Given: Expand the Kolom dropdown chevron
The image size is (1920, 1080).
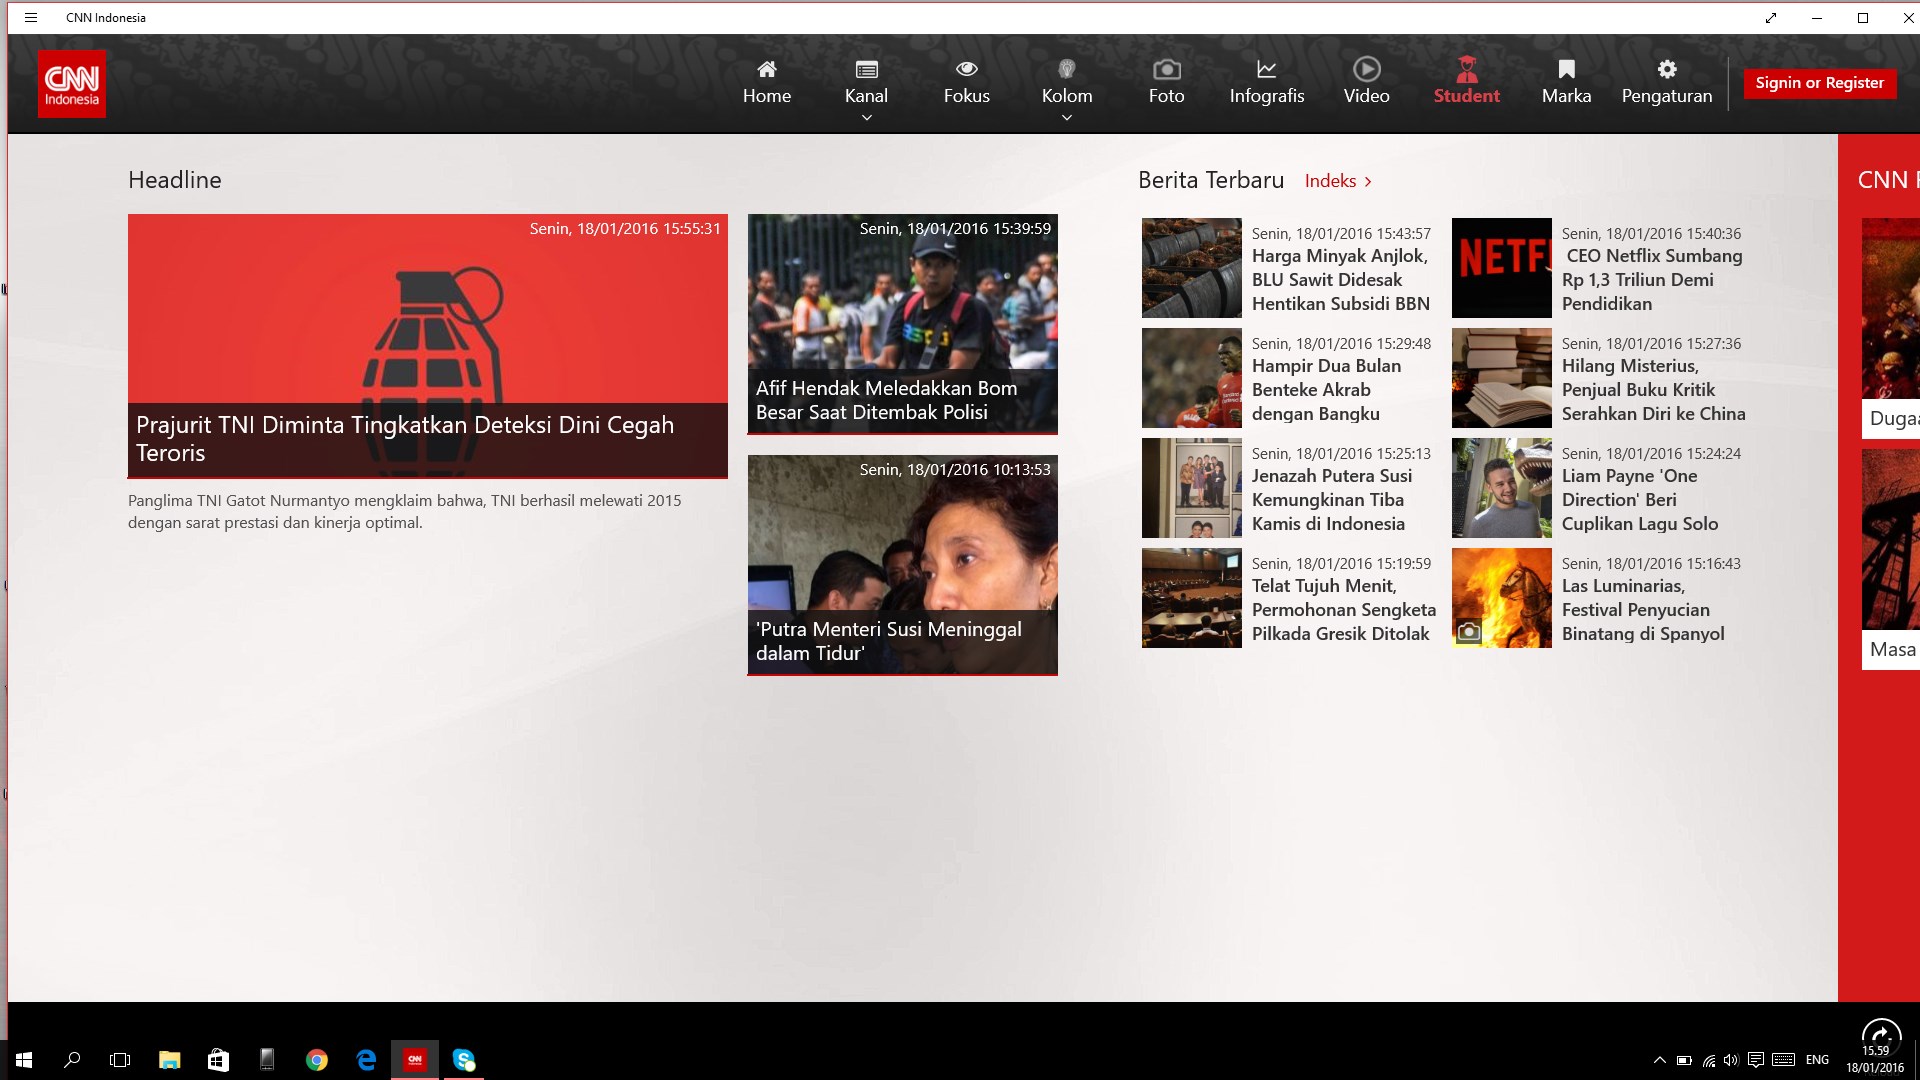Looking at the screenshot, I should [1066, 117].
